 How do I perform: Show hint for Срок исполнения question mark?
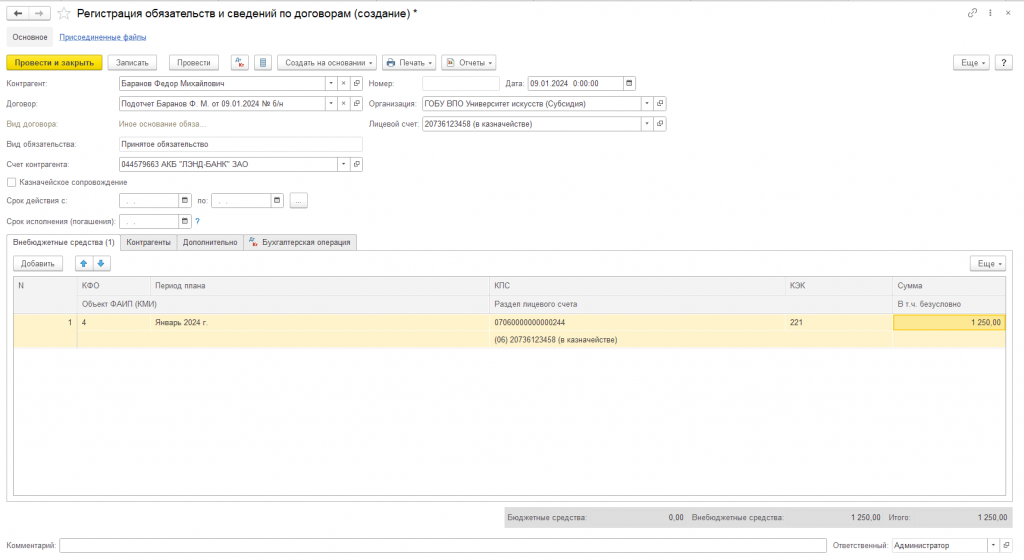(x=197, y=221)
